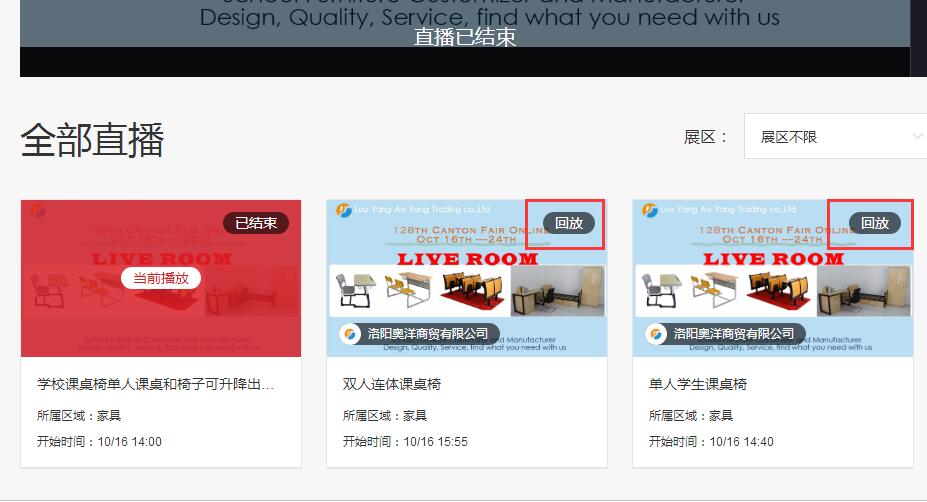This screenshot has width=927, height=502.
Task: Click the 回放 badge on 双人连体课桌椅 card
Action: [x=568, y=223]
